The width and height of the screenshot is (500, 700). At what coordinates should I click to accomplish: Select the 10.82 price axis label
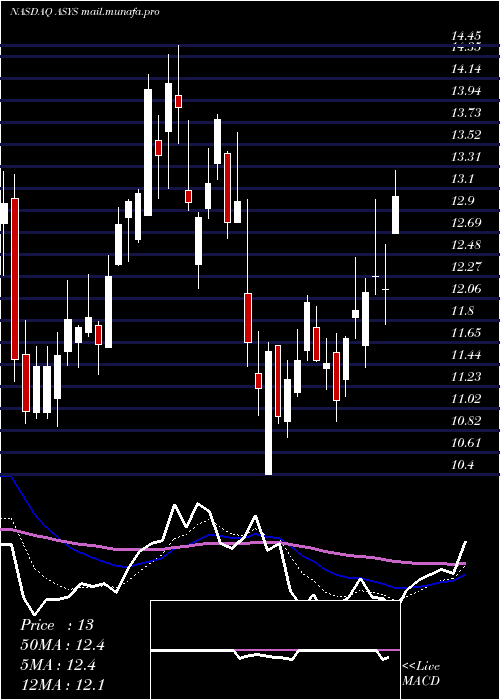467,421
